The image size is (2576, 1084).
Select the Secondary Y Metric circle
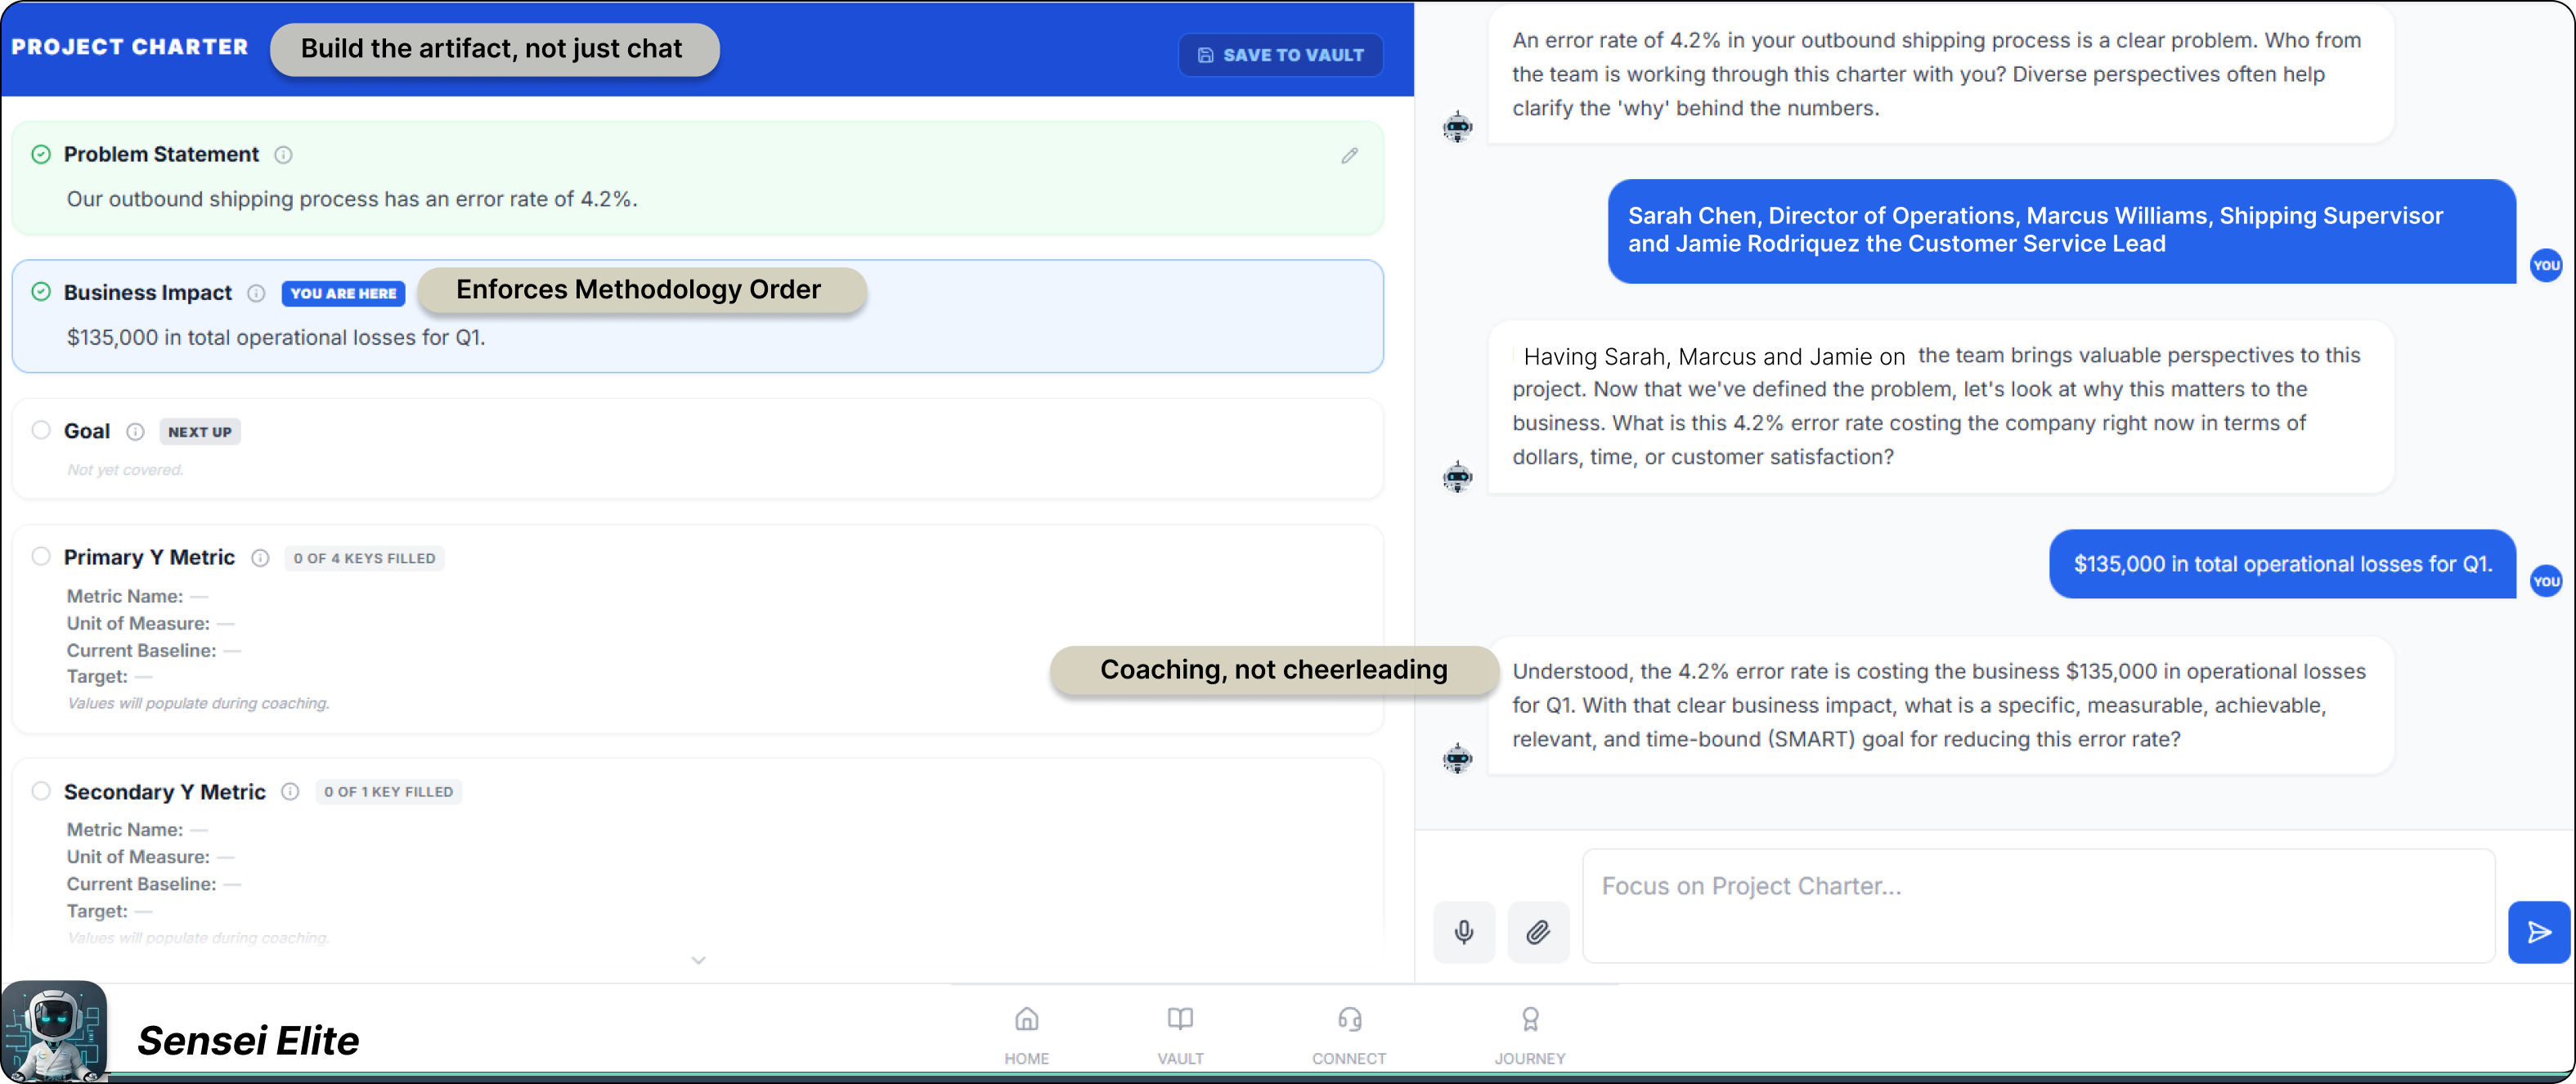pyautogui.click(x=41, y=790)
